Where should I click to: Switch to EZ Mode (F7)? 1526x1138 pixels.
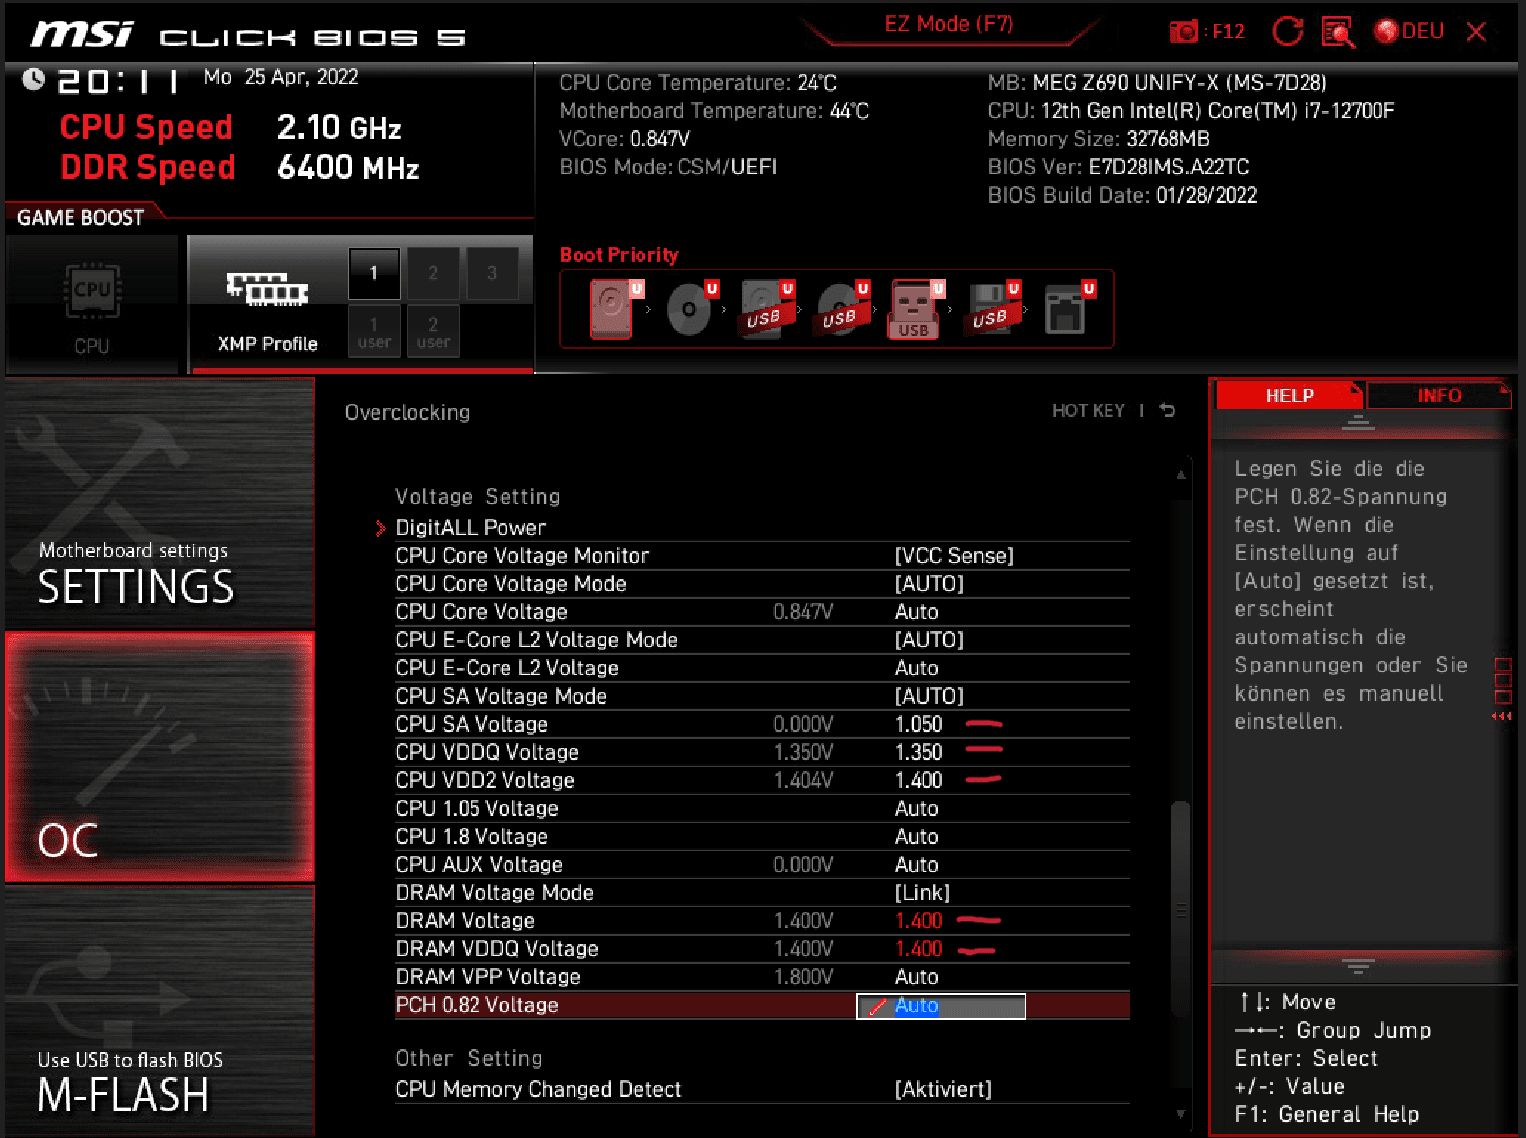tap(948, 24)
